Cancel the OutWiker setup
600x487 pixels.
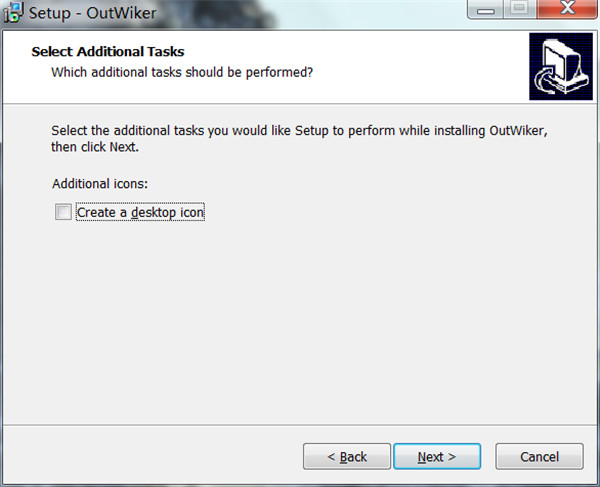pyautogui.click(x=540, y=456)
